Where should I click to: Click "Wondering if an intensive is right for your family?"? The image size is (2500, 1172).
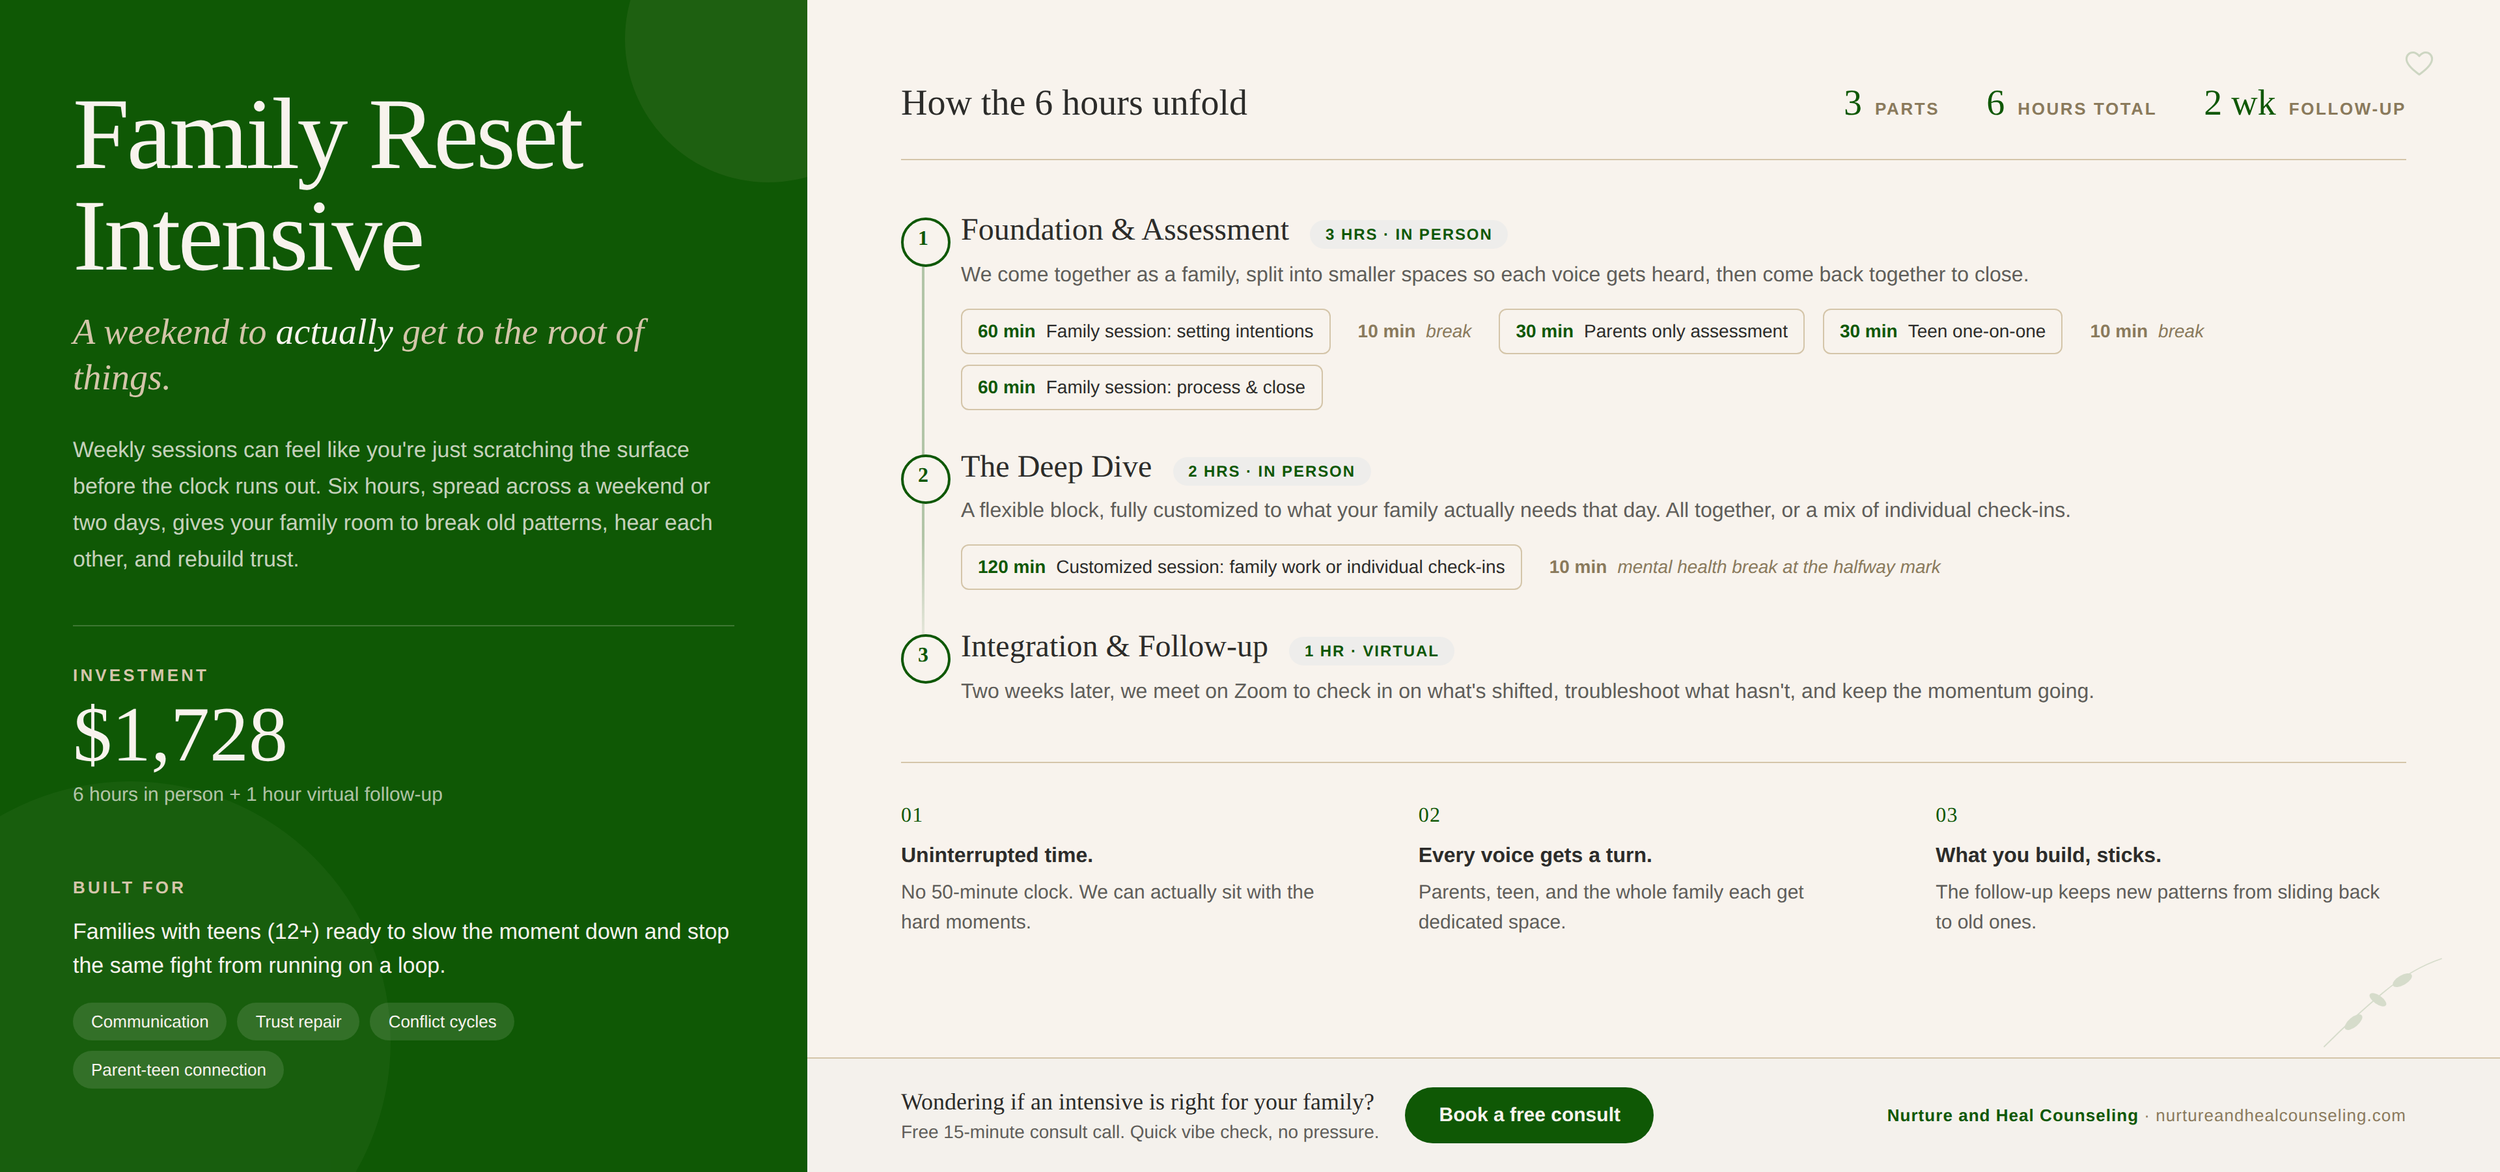coord(1137,1101)
